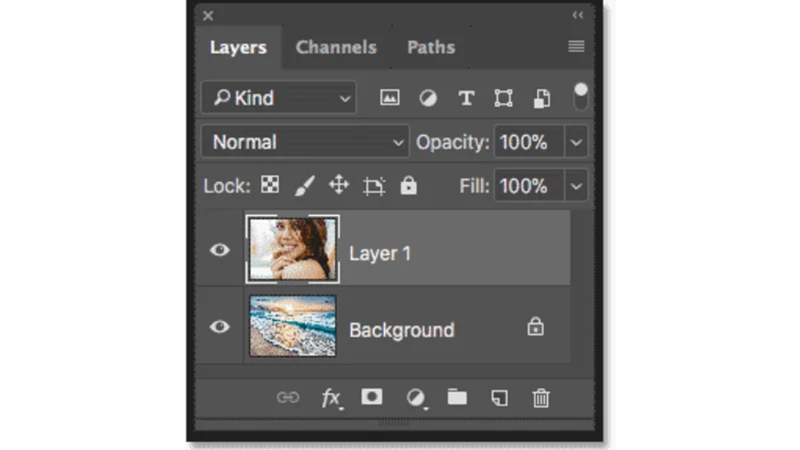Select Background layer beach thumbnail
Viewport: 800px width, 450px height.
[292, 326]
